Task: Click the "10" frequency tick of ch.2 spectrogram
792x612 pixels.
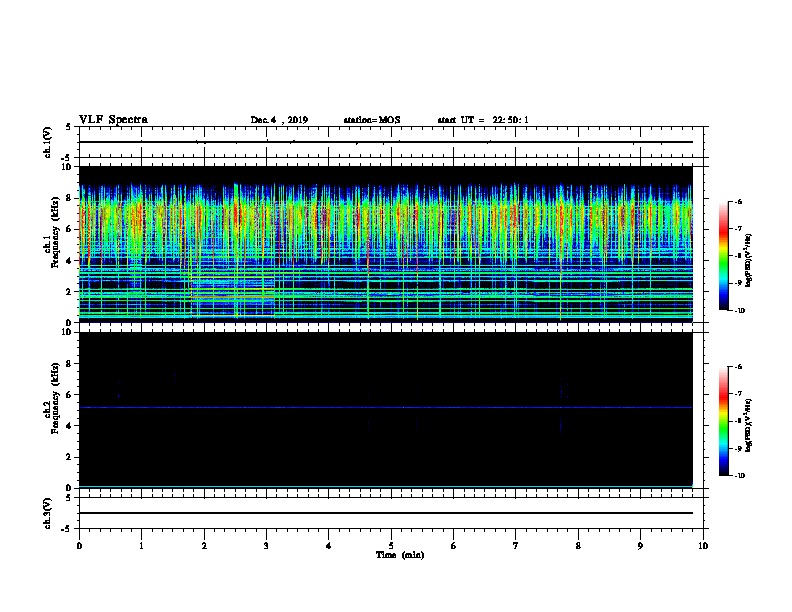Action: (x=67, y=332)
